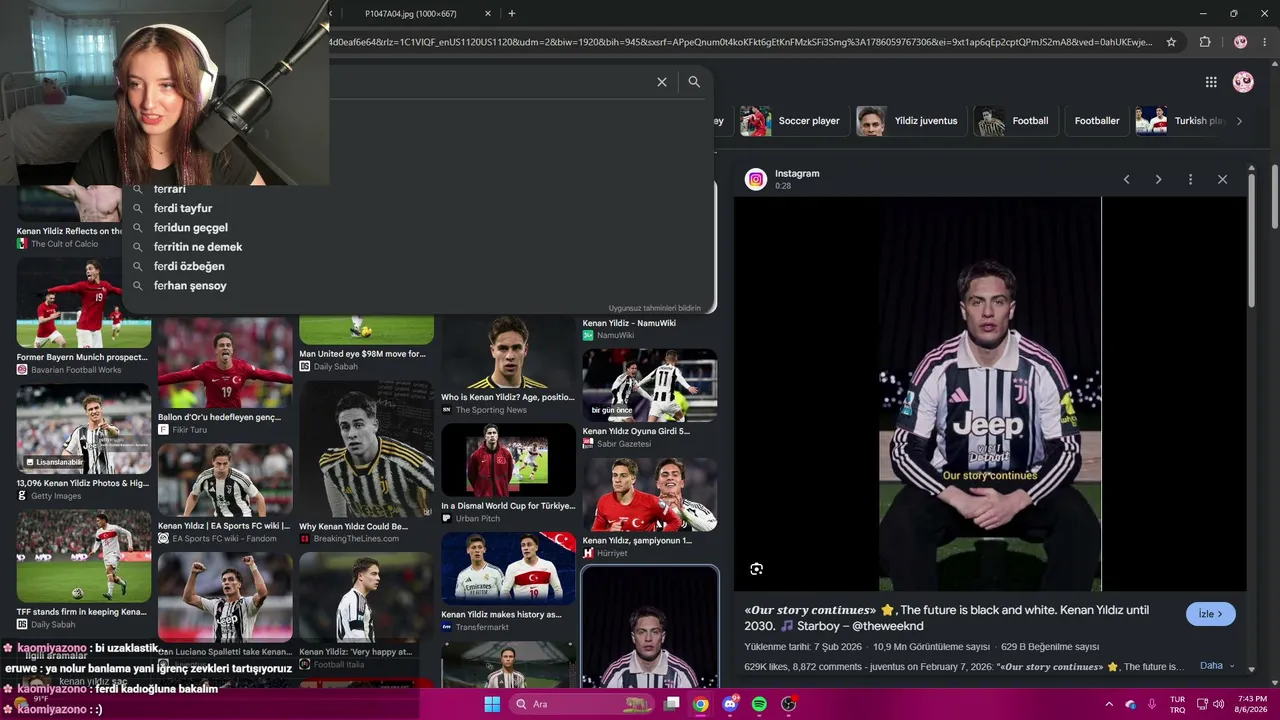Open the Getty Images 13,096 photos result

tap(84, 429)
